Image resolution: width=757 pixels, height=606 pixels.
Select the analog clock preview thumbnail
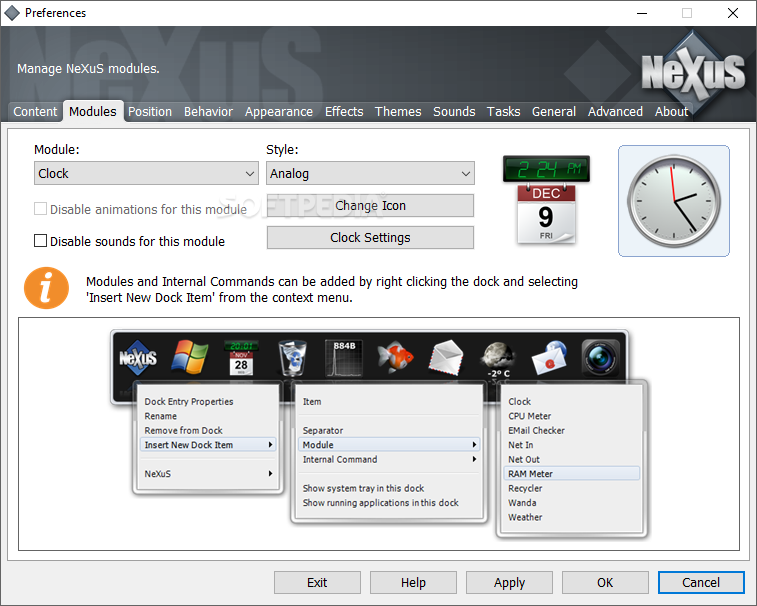[673, 201]
